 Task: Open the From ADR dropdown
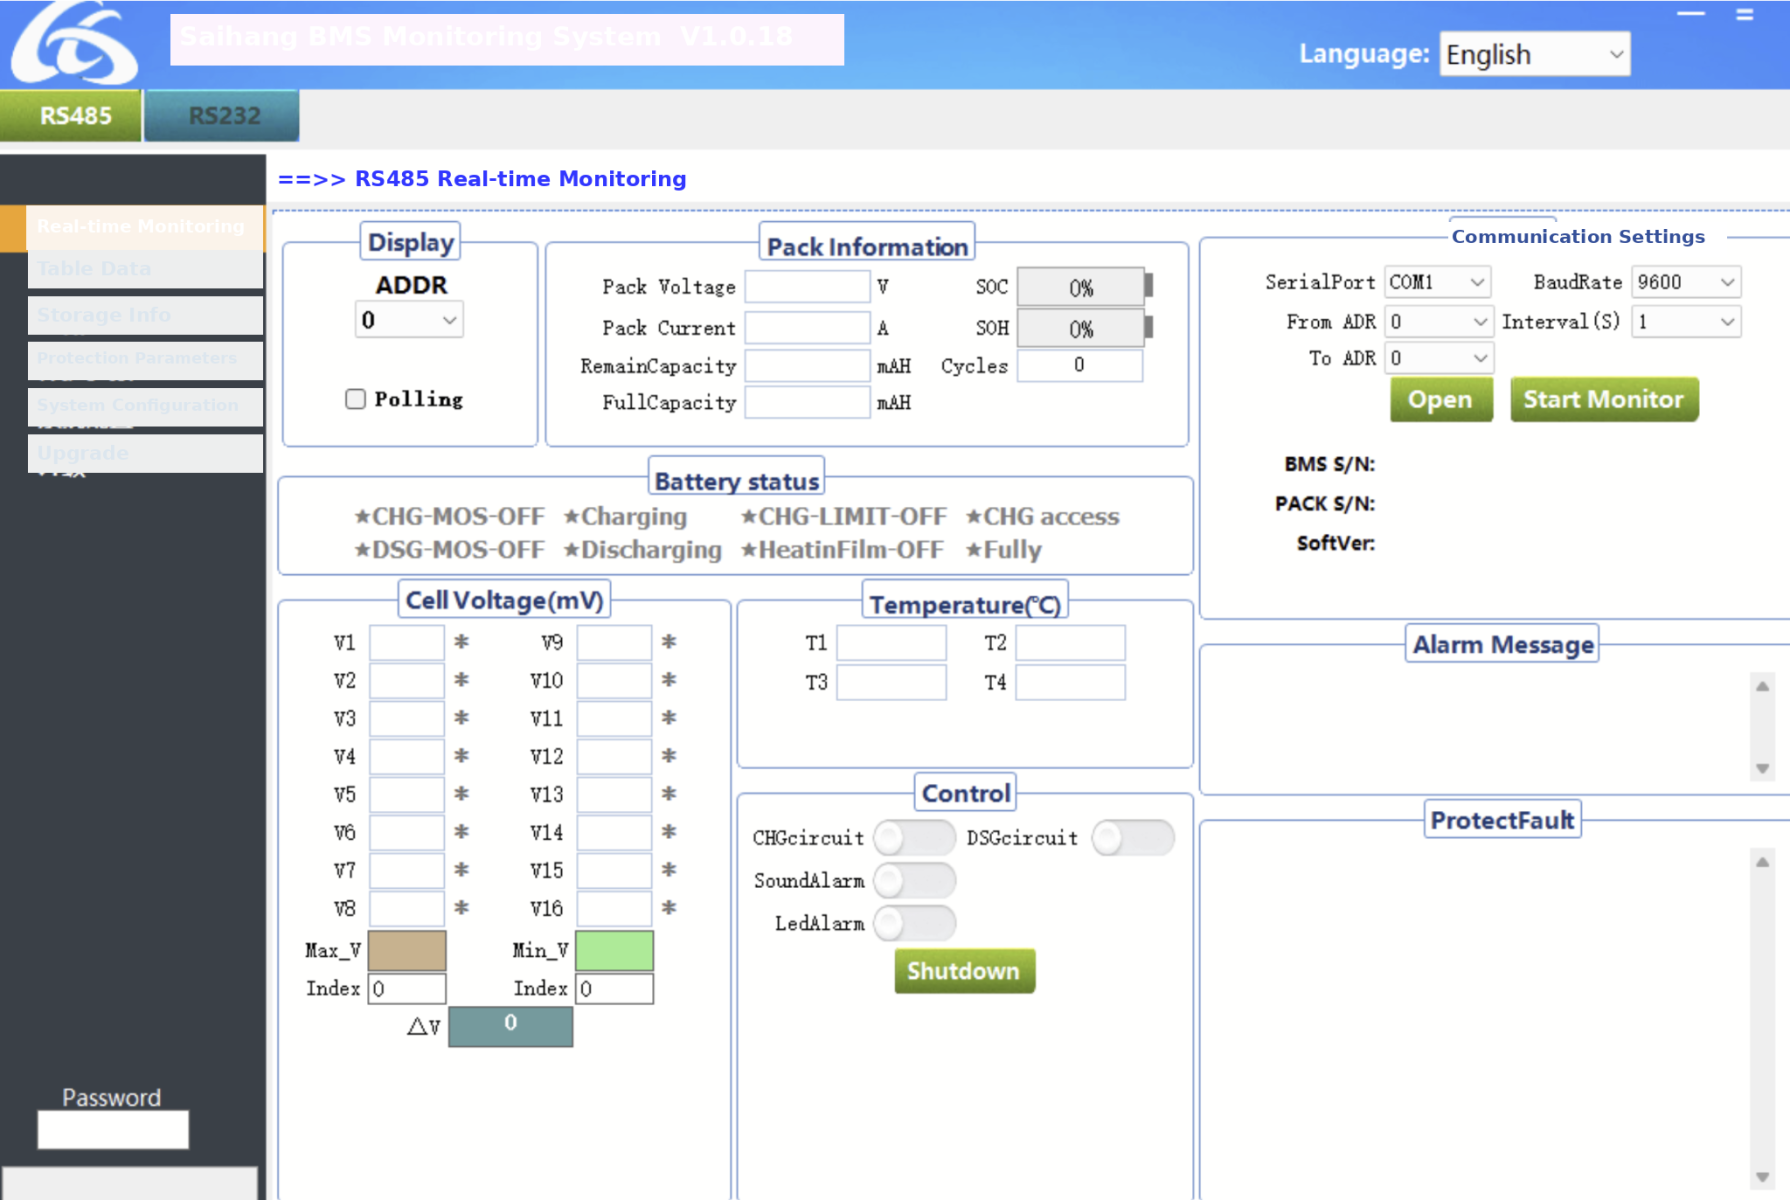click(x=1438, y=321)
